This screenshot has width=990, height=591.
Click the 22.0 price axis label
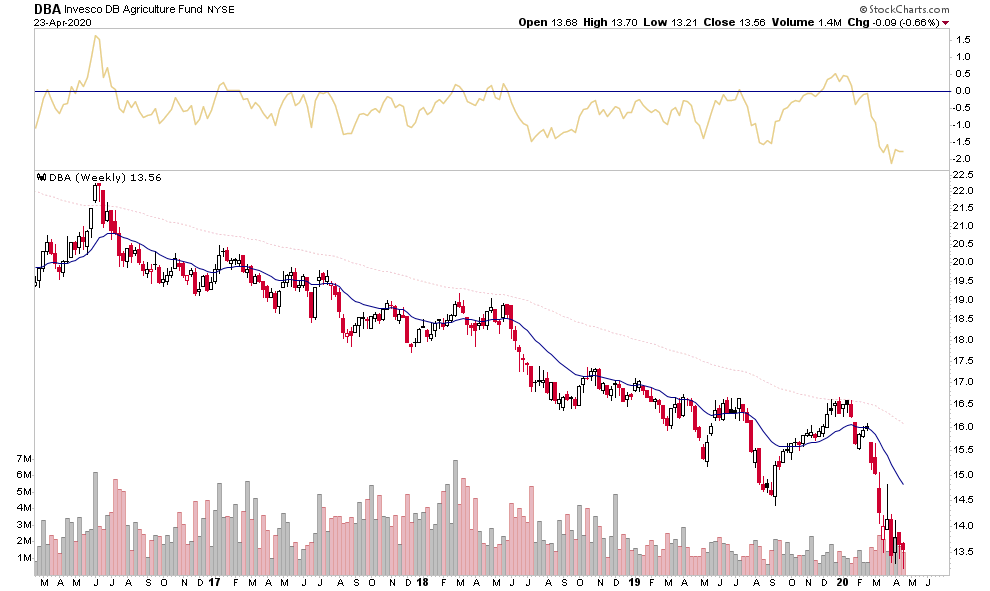point(963,191)
